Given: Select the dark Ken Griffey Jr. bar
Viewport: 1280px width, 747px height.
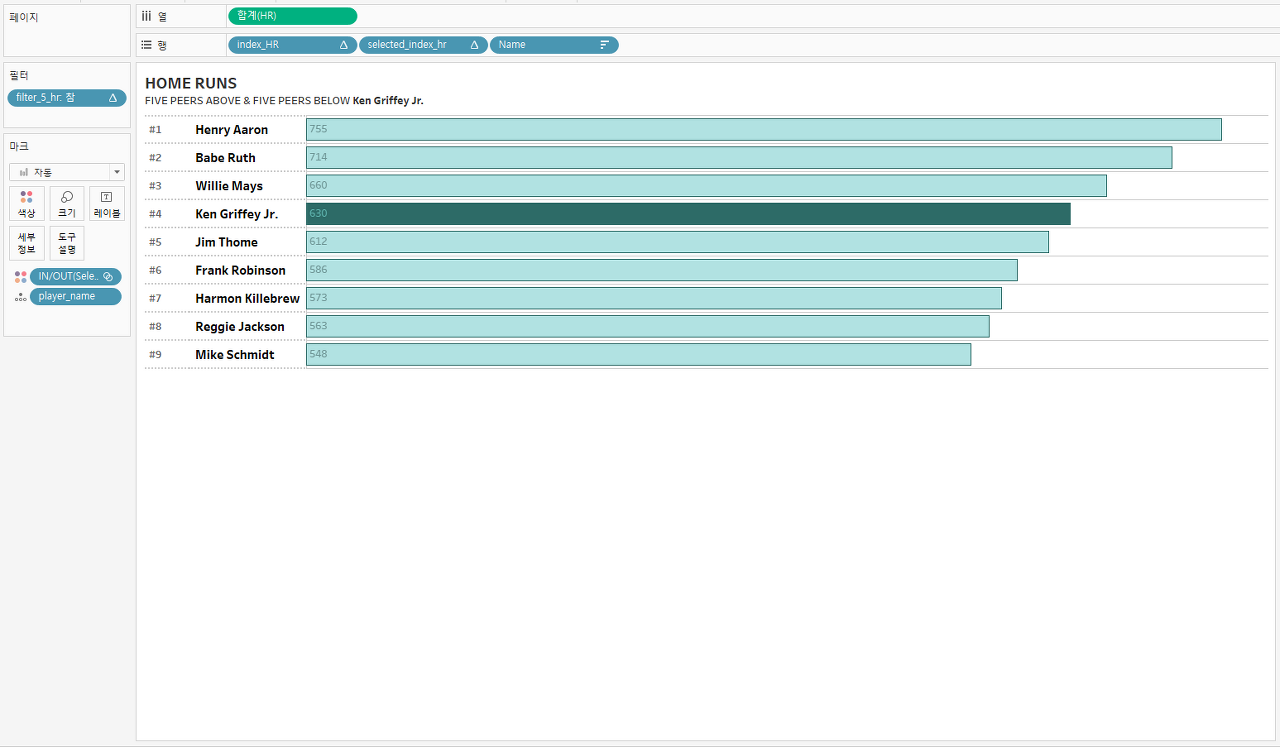Looking at the screenshot, I should tap(688, 214).
